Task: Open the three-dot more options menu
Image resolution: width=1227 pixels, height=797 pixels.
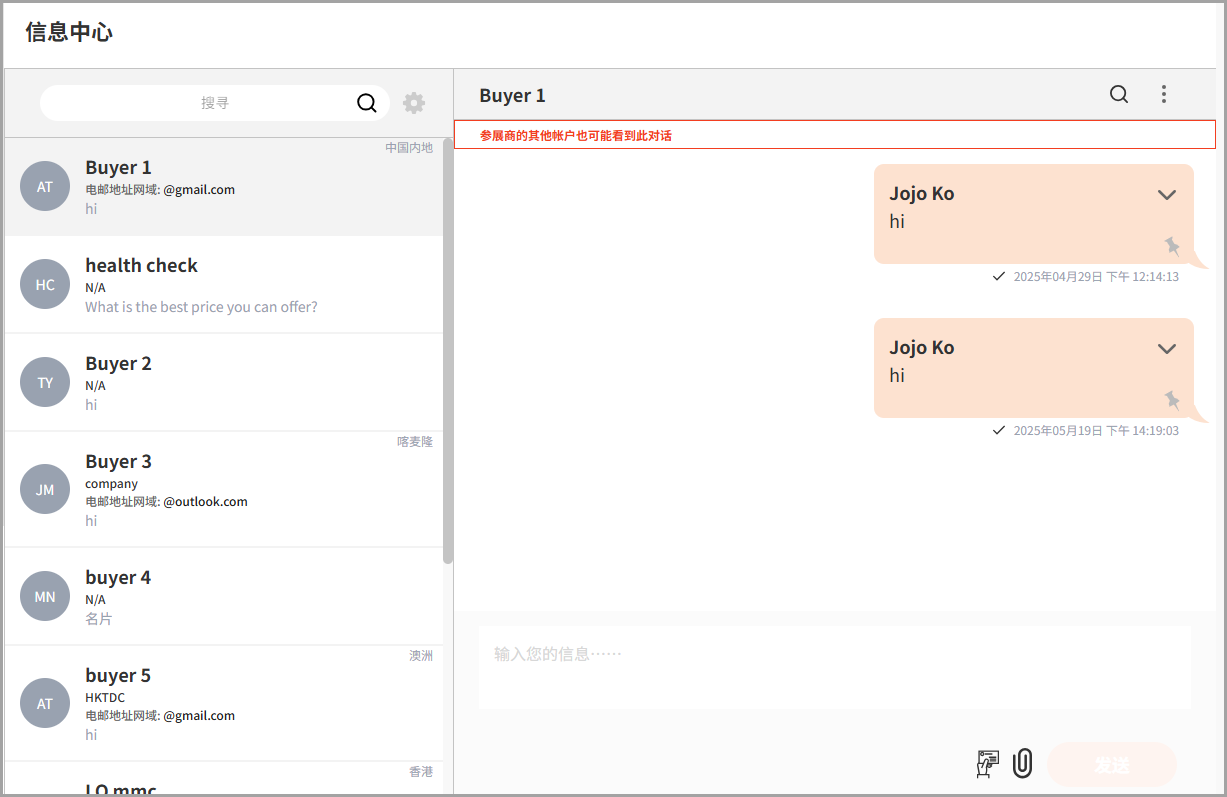Action: tap(1164, 94)
